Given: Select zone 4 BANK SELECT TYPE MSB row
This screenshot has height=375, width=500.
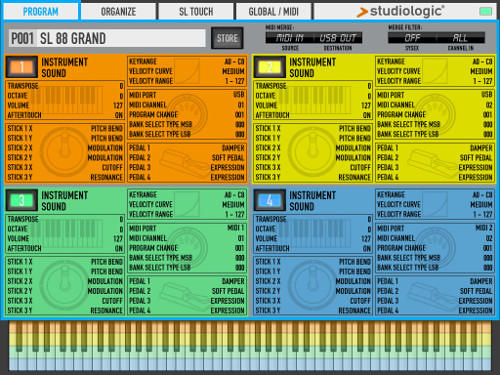Looking at the screenshot, I should point(435,258).
